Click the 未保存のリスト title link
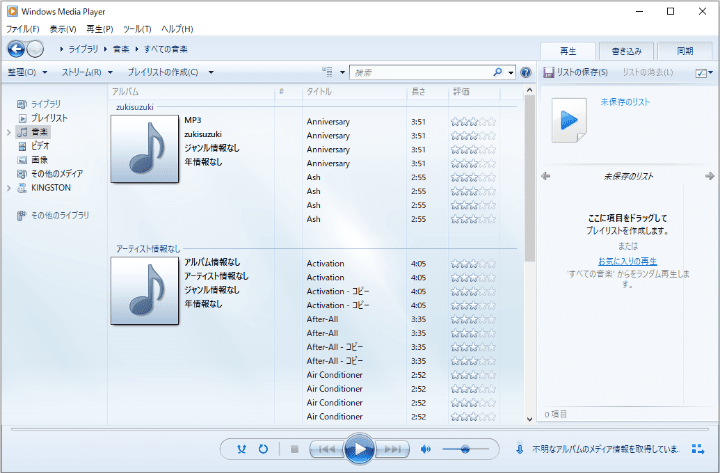720x473 pixels. click(625, 102)
